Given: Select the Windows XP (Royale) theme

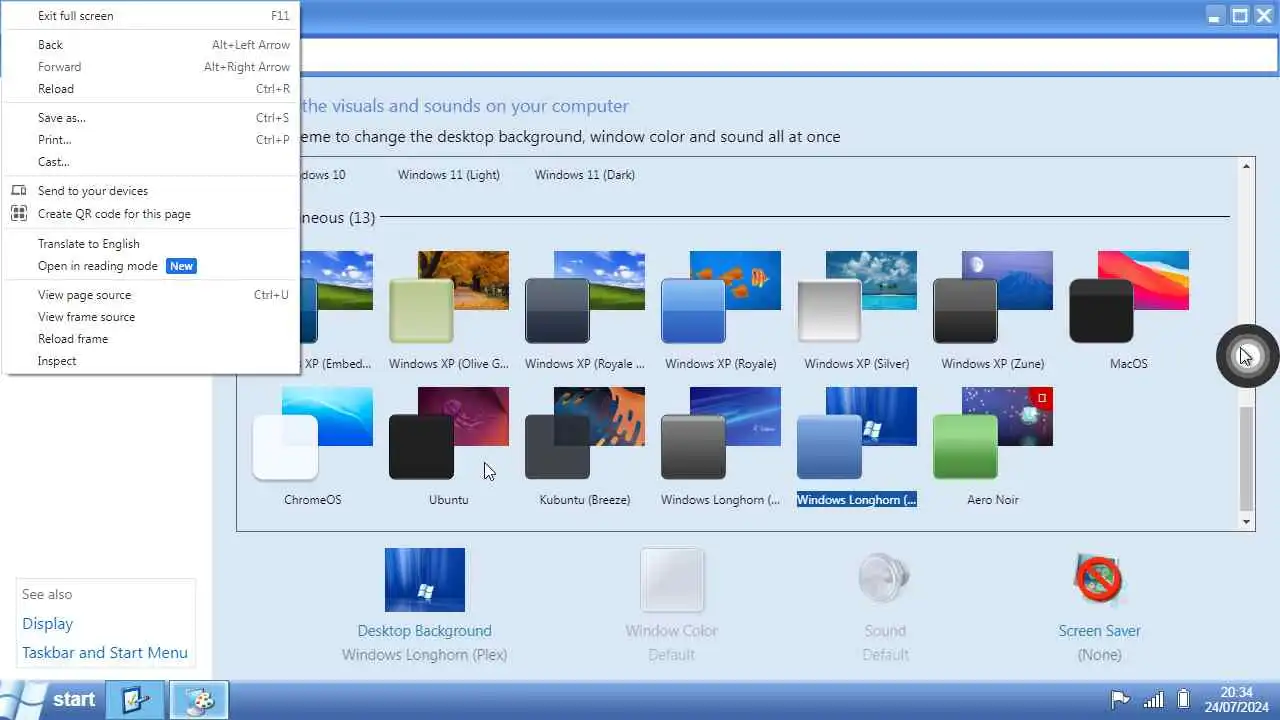Looking at the screenshot, I should coord(720,310).
